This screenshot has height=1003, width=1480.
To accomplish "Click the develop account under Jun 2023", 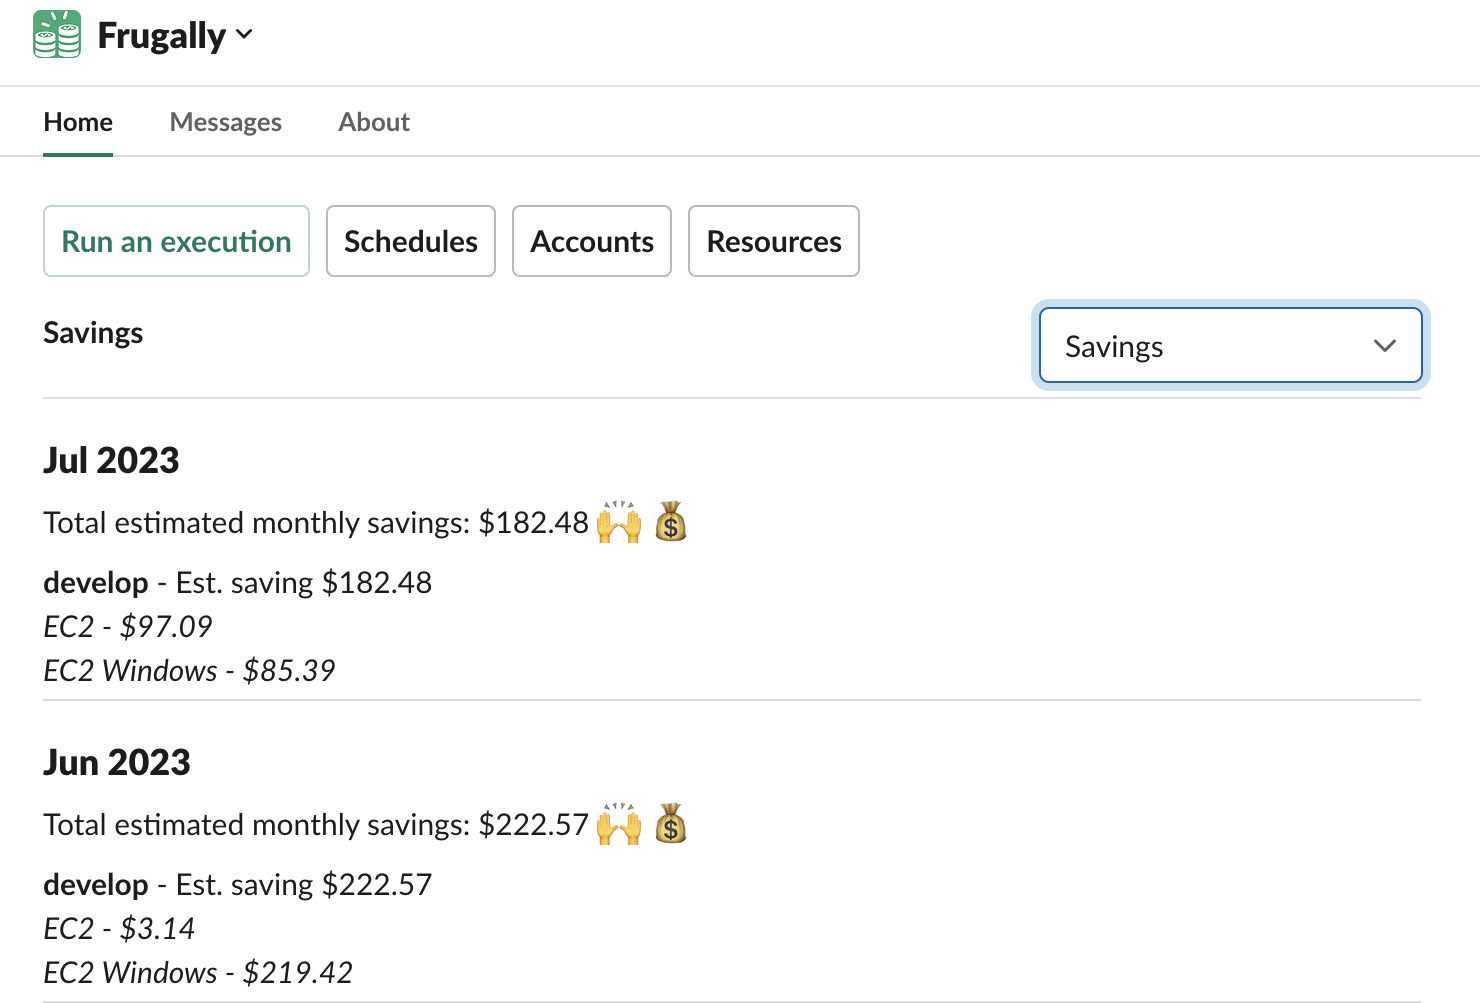I will pyautogui.click(x=96, y=884).
